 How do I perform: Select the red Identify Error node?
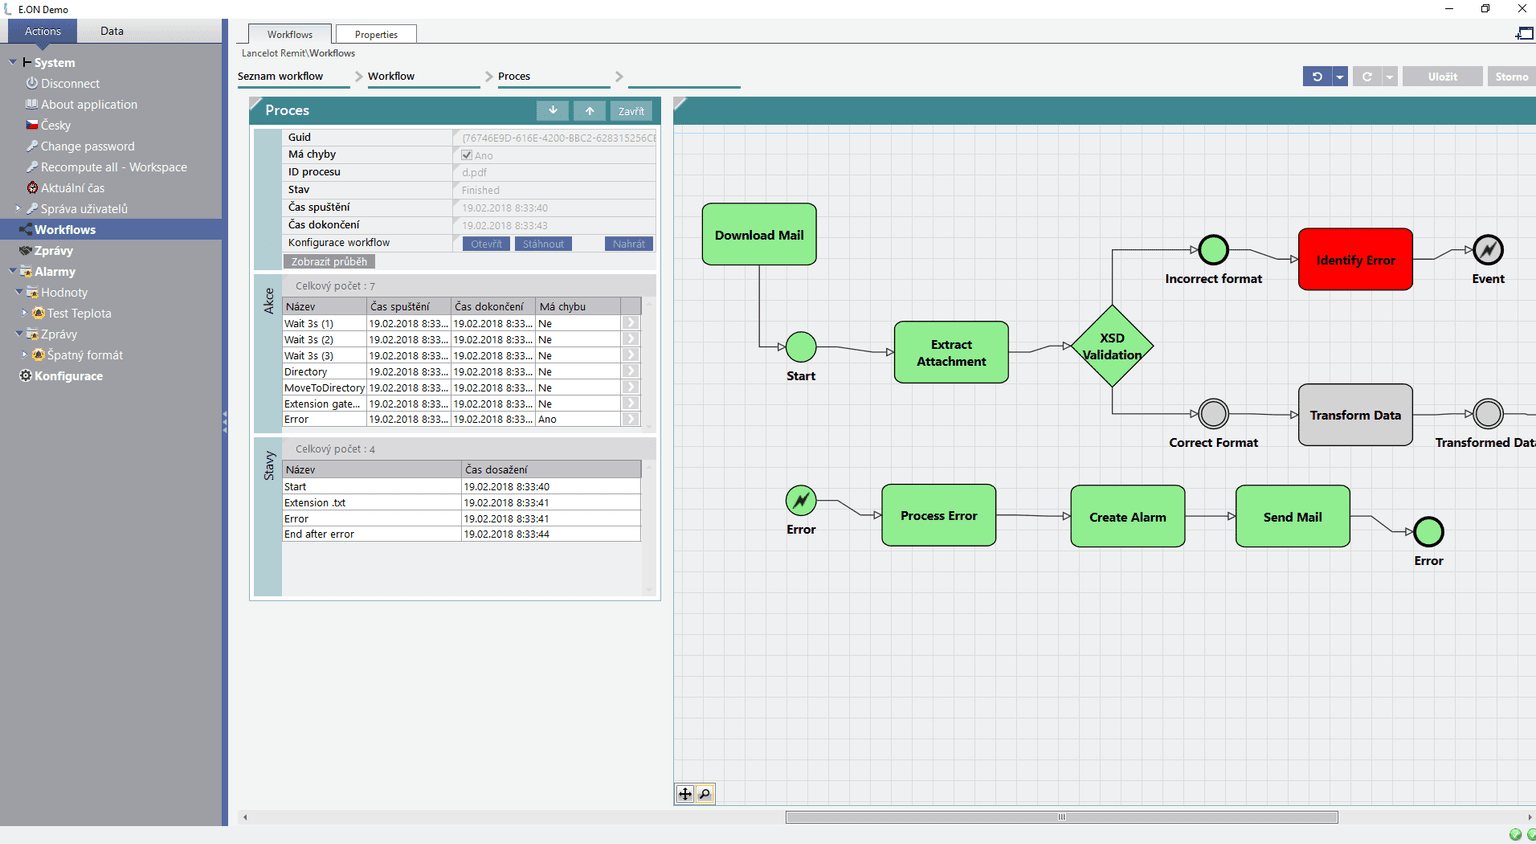[1355, 260]
